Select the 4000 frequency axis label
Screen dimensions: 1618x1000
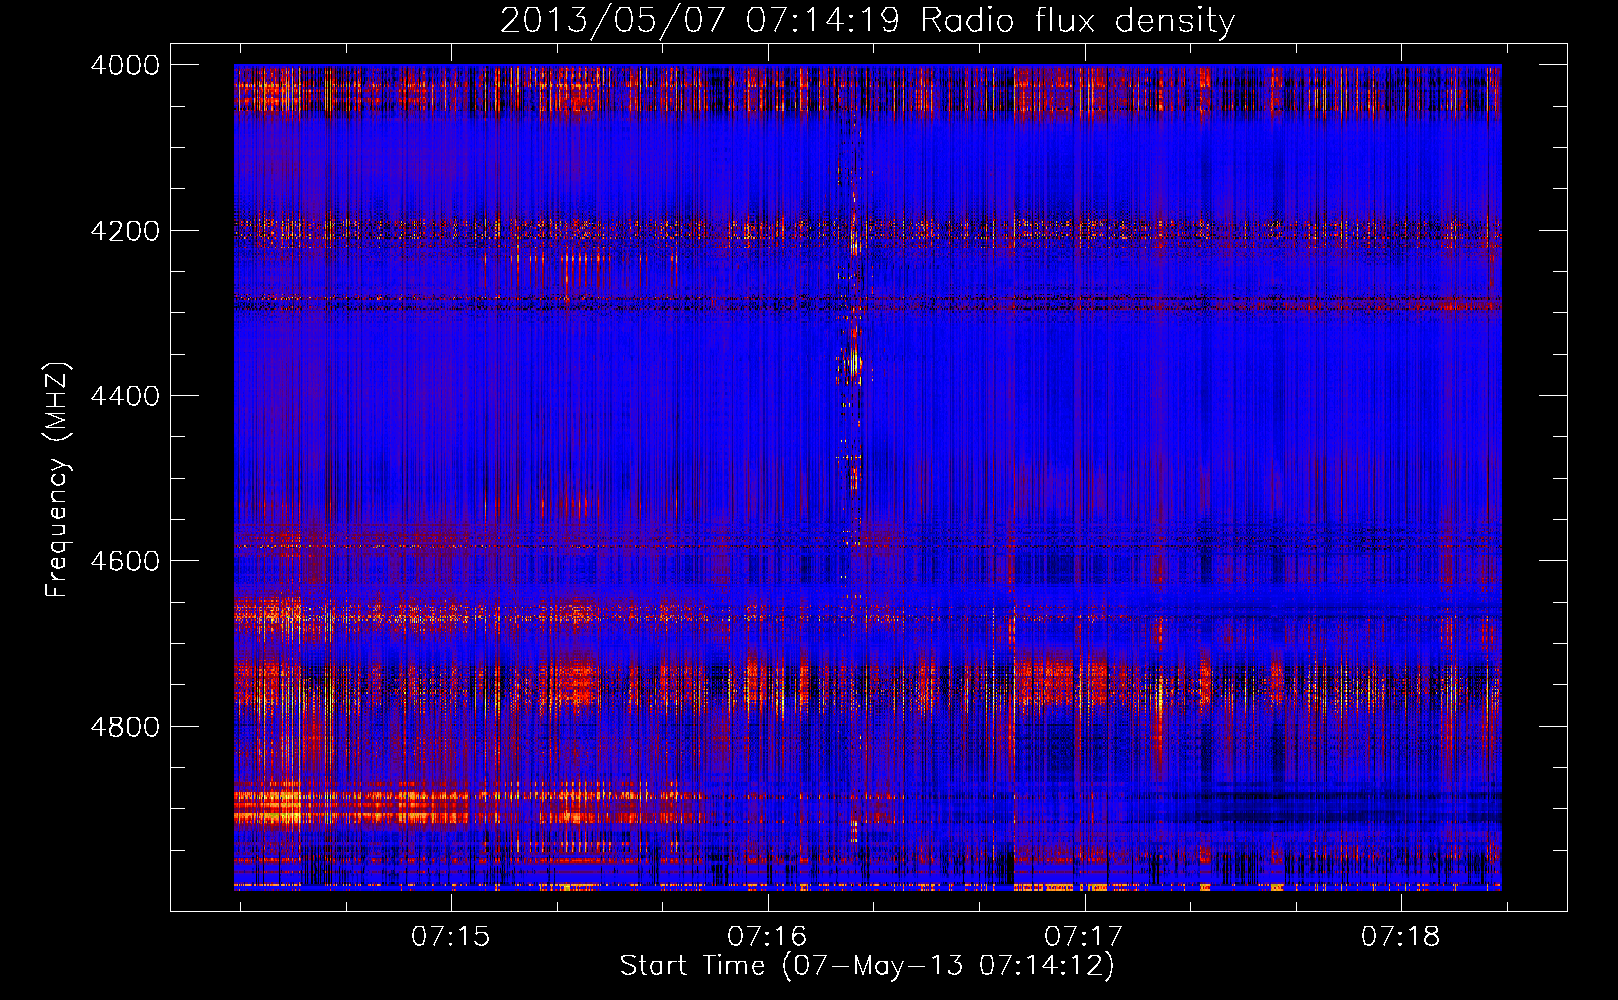(125, 65)
